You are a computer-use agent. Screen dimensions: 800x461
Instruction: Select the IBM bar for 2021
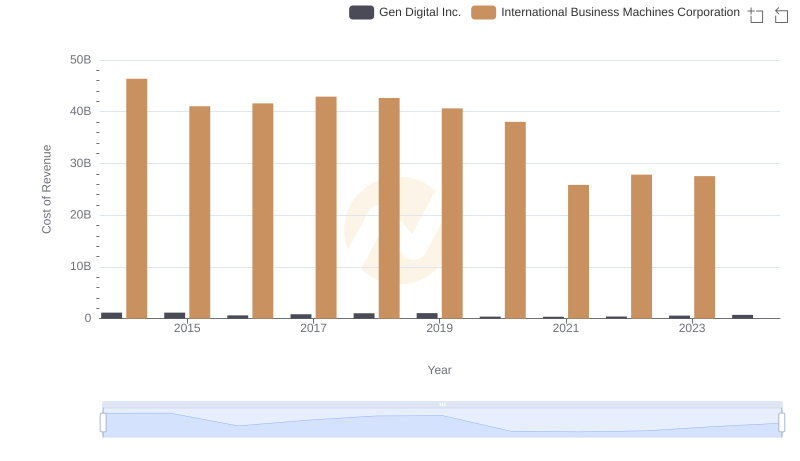(x=578, y=252)
